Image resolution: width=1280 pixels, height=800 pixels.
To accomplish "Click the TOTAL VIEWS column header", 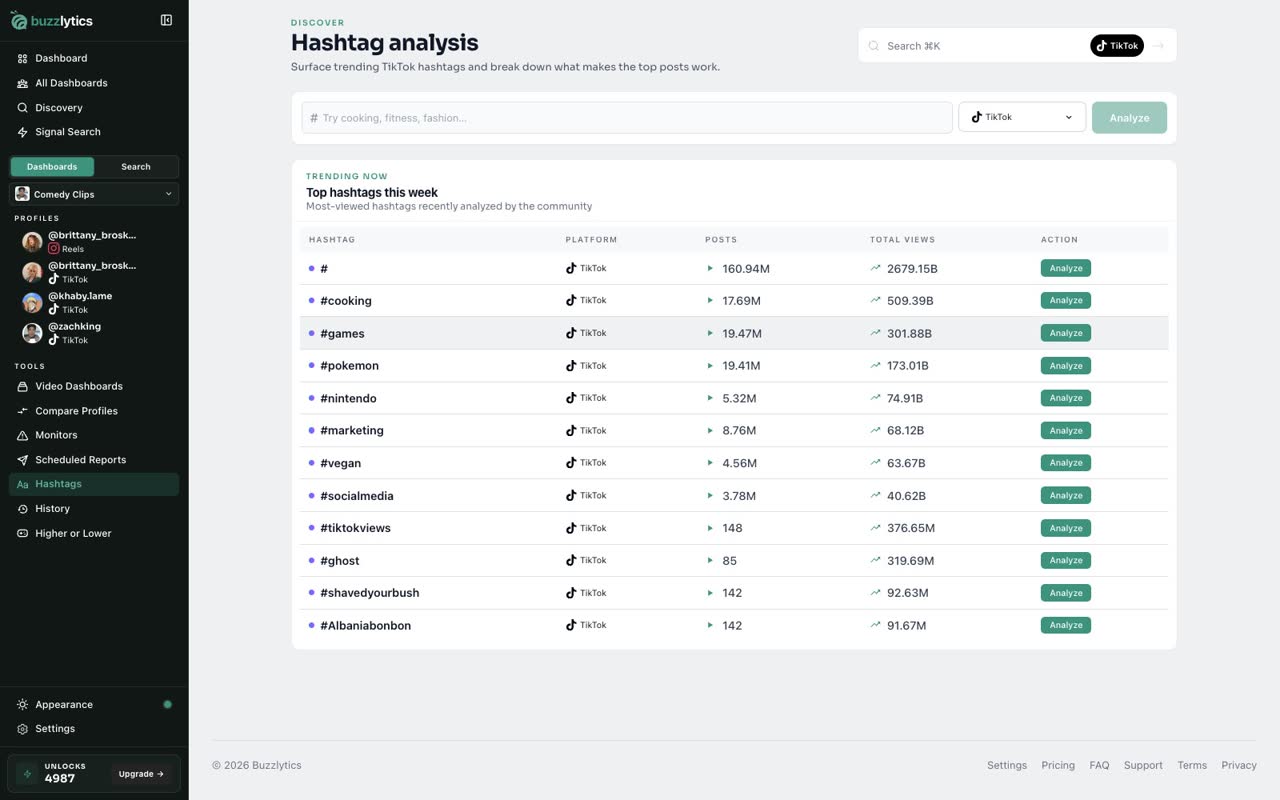I will coord(903,240).
